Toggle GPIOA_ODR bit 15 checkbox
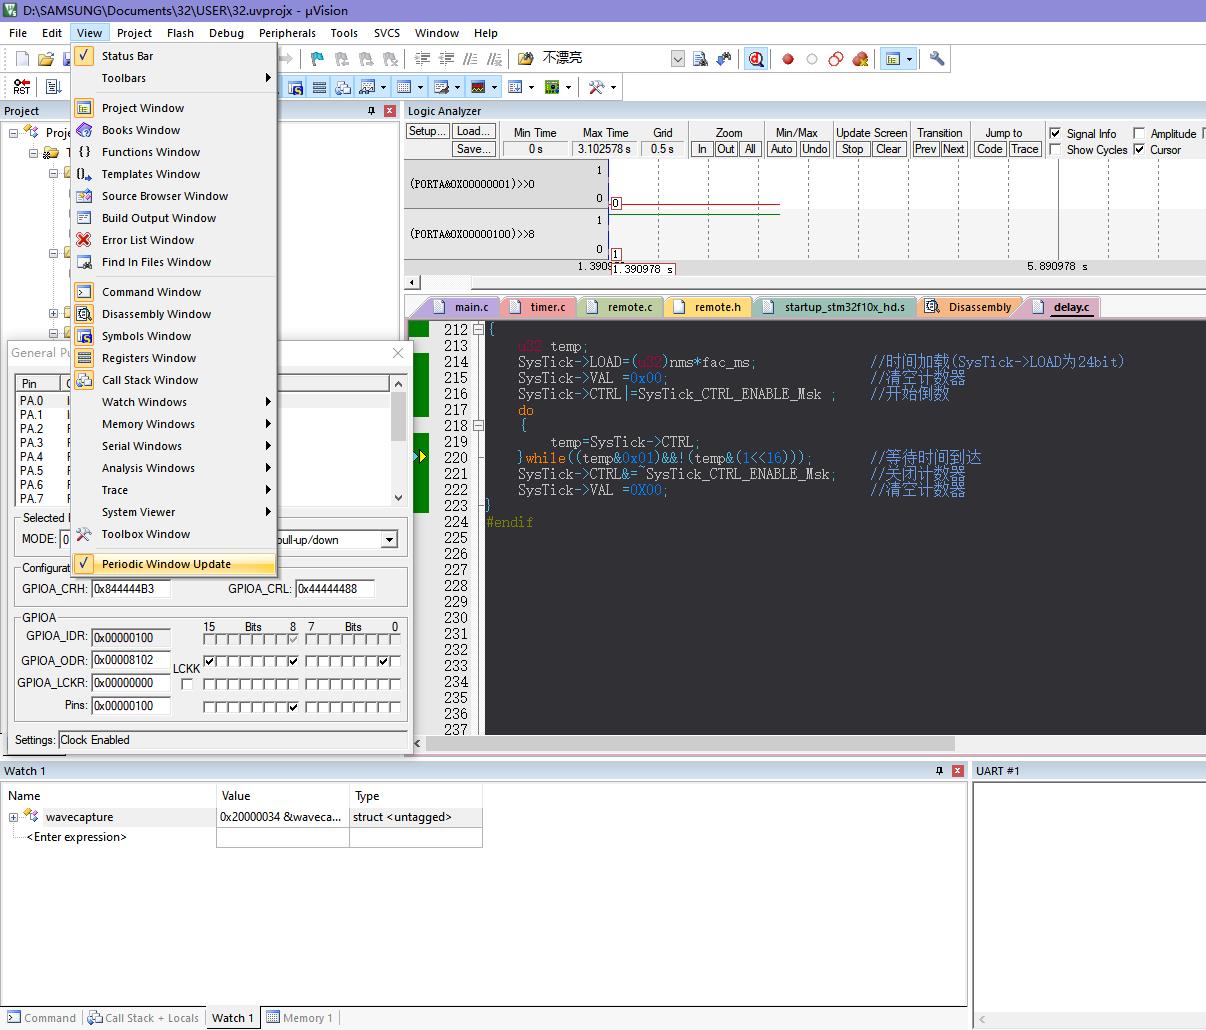1206x1030 pixels. [209, 661]
